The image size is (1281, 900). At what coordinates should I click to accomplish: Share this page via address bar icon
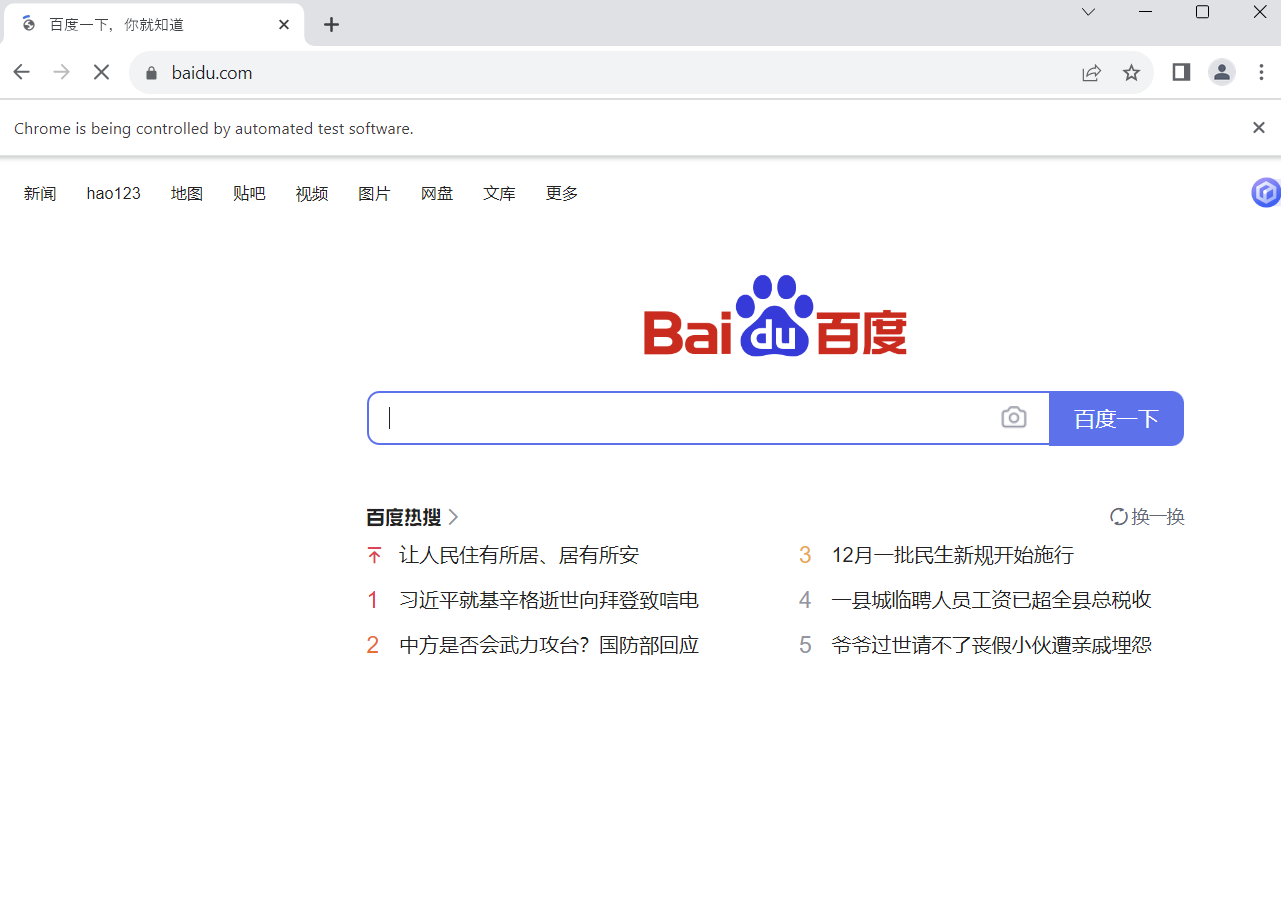(x=1091, y=73)
